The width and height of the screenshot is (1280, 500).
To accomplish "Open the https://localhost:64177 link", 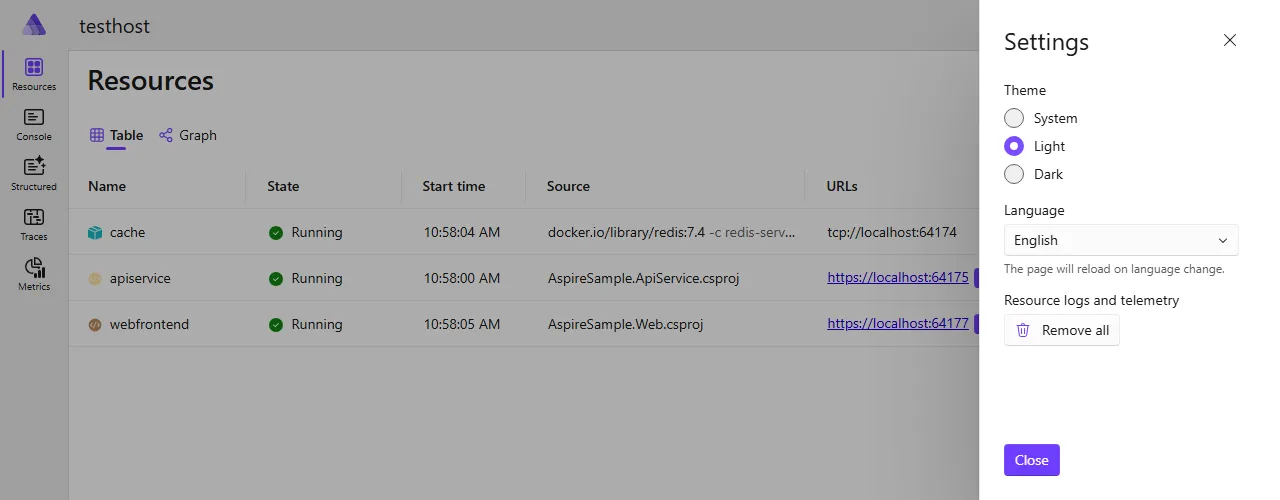I will click(x=898, y=324).
